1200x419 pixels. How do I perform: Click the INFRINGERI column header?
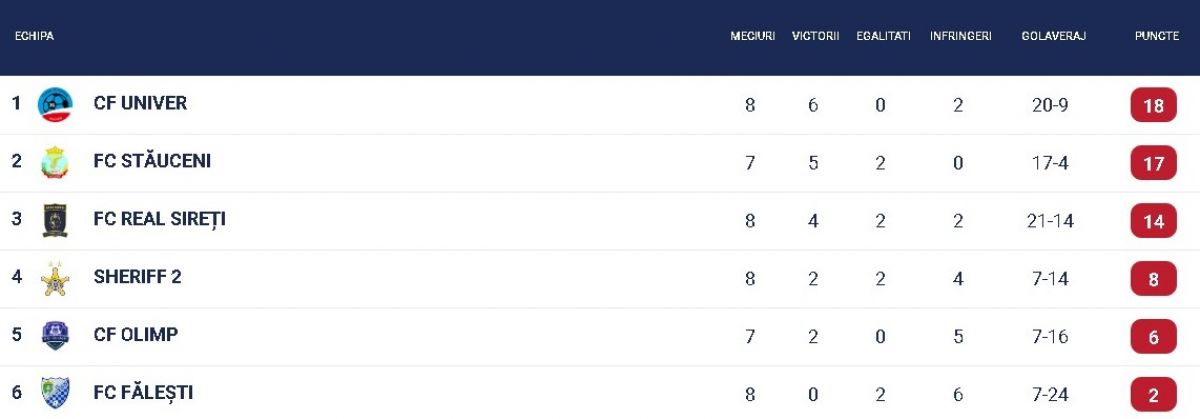point(960,36)
